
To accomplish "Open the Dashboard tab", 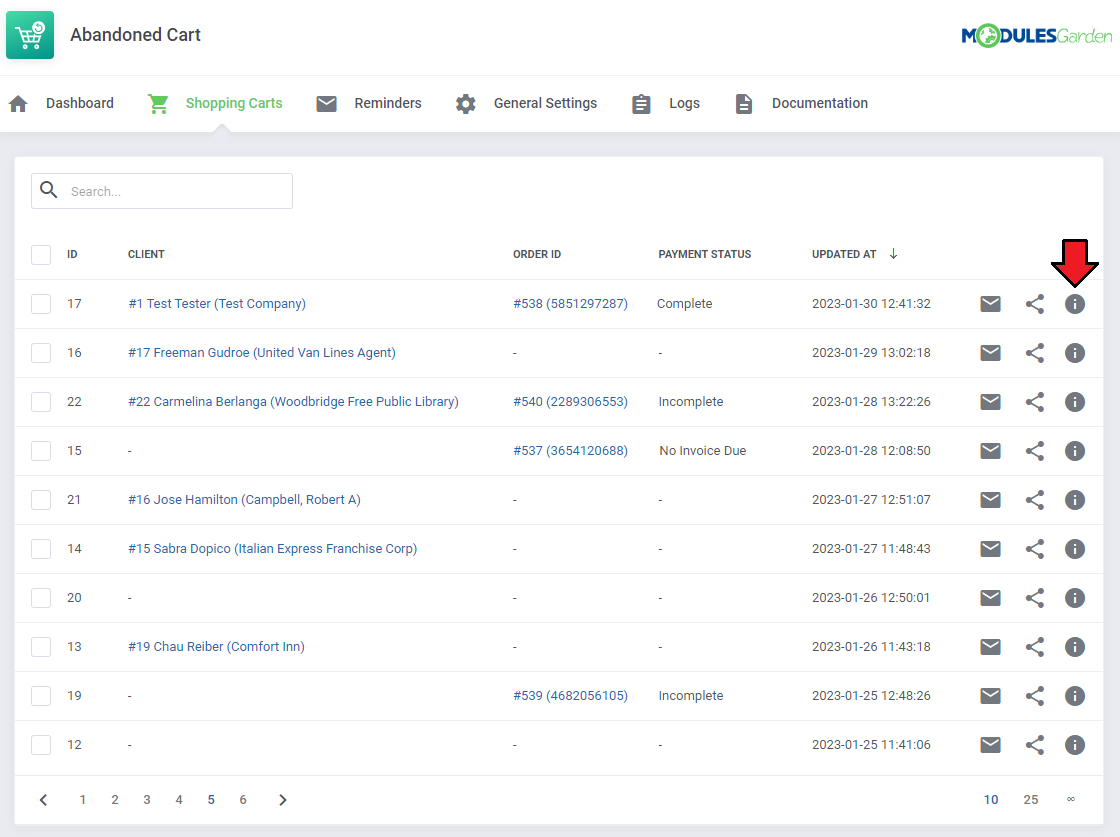I will pyautogui.click(x=61, y=104).
